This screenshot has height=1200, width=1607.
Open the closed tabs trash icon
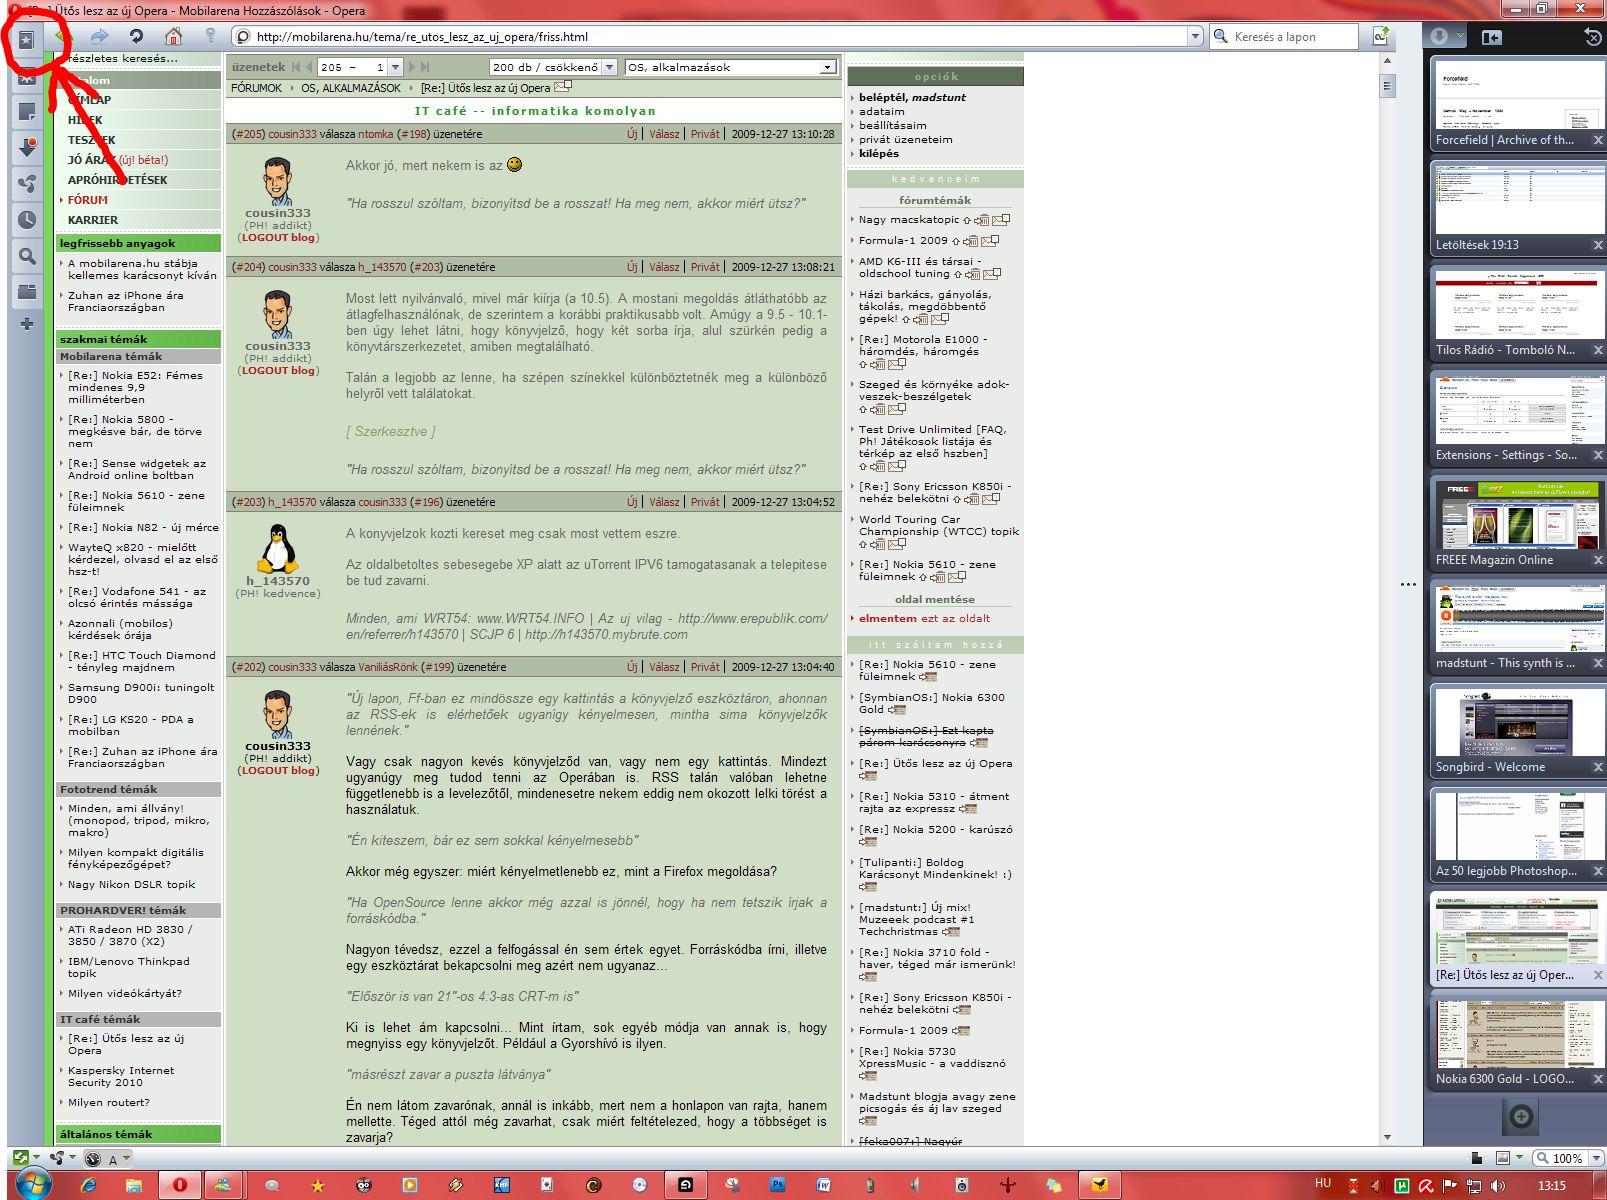click(x=1593, y=37)
